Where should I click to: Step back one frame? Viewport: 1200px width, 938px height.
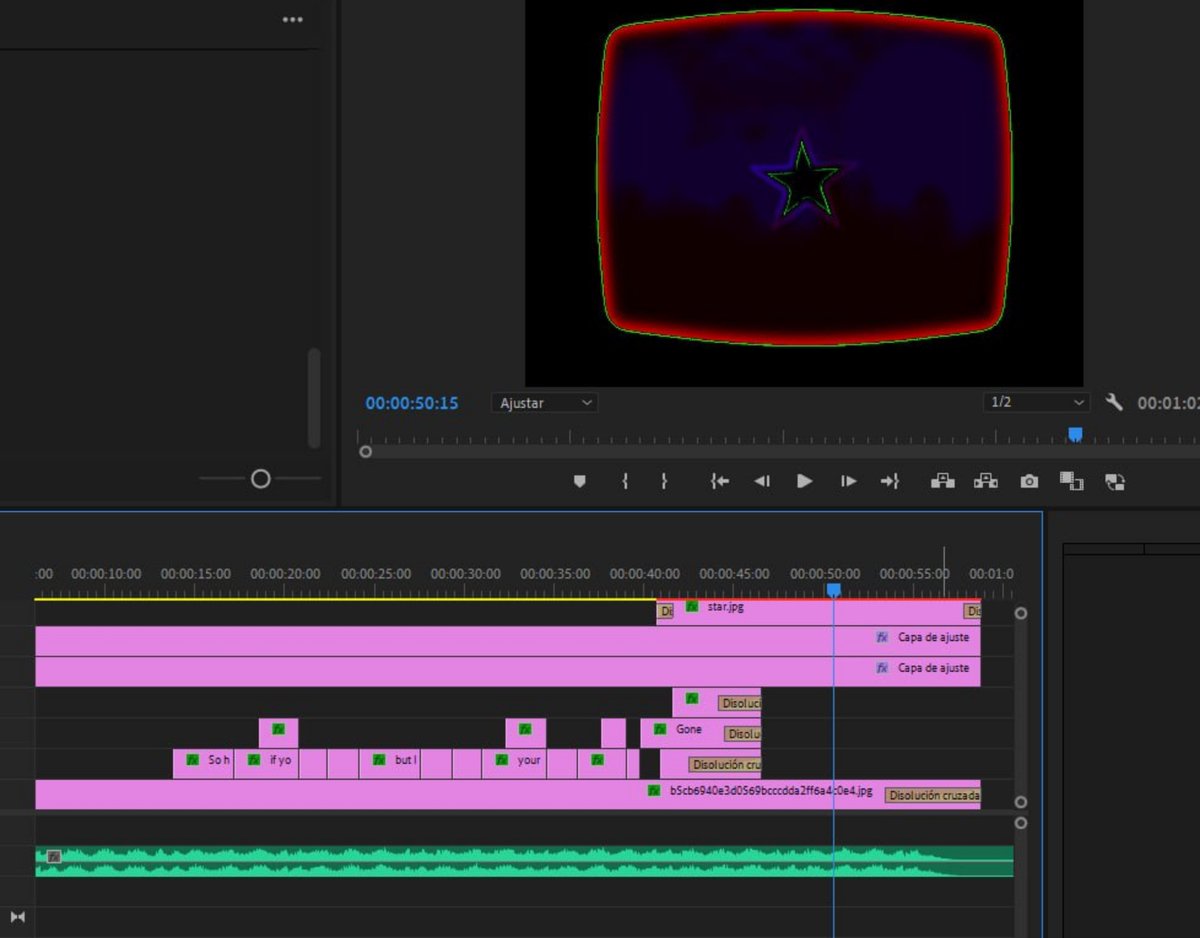pyautogui.click(x=762, y=481)
